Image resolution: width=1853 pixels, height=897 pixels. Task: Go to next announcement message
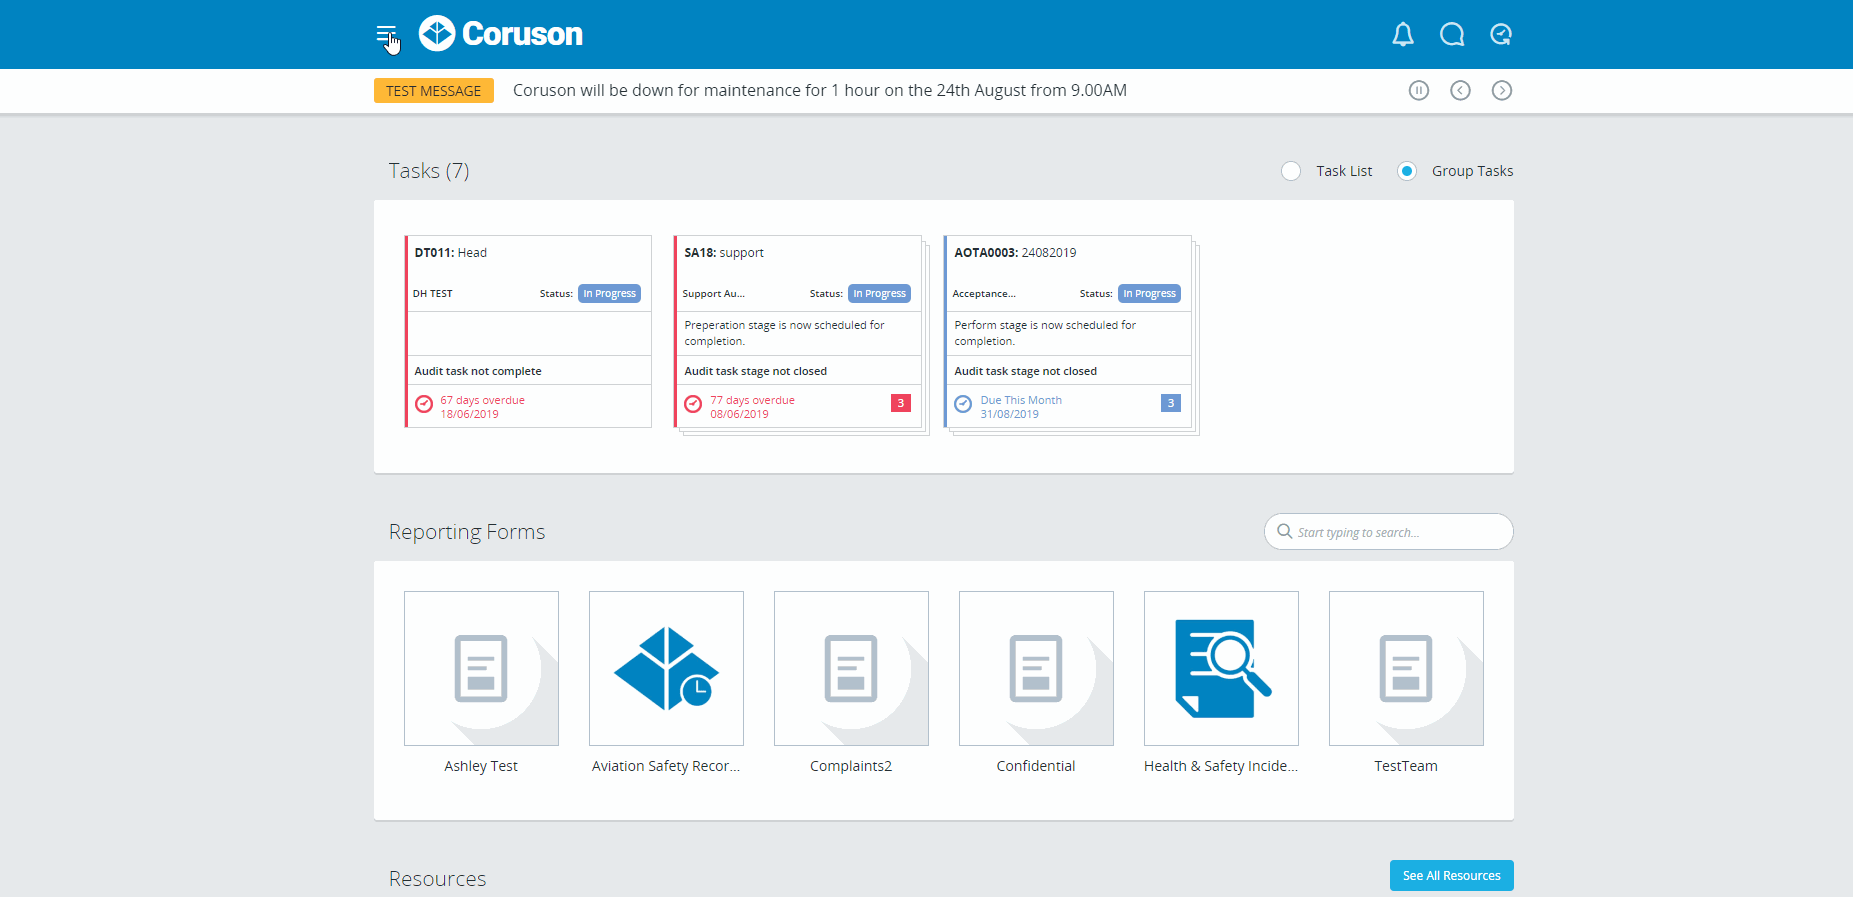click(x=1502, y=90)
